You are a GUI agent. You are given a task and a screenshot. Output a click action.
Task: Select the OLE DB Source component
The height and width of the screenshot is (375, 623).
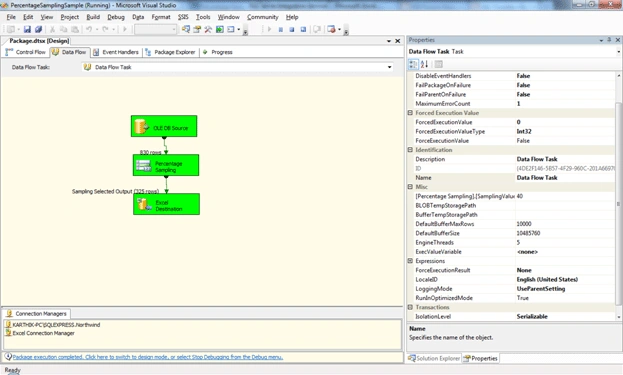164,126
